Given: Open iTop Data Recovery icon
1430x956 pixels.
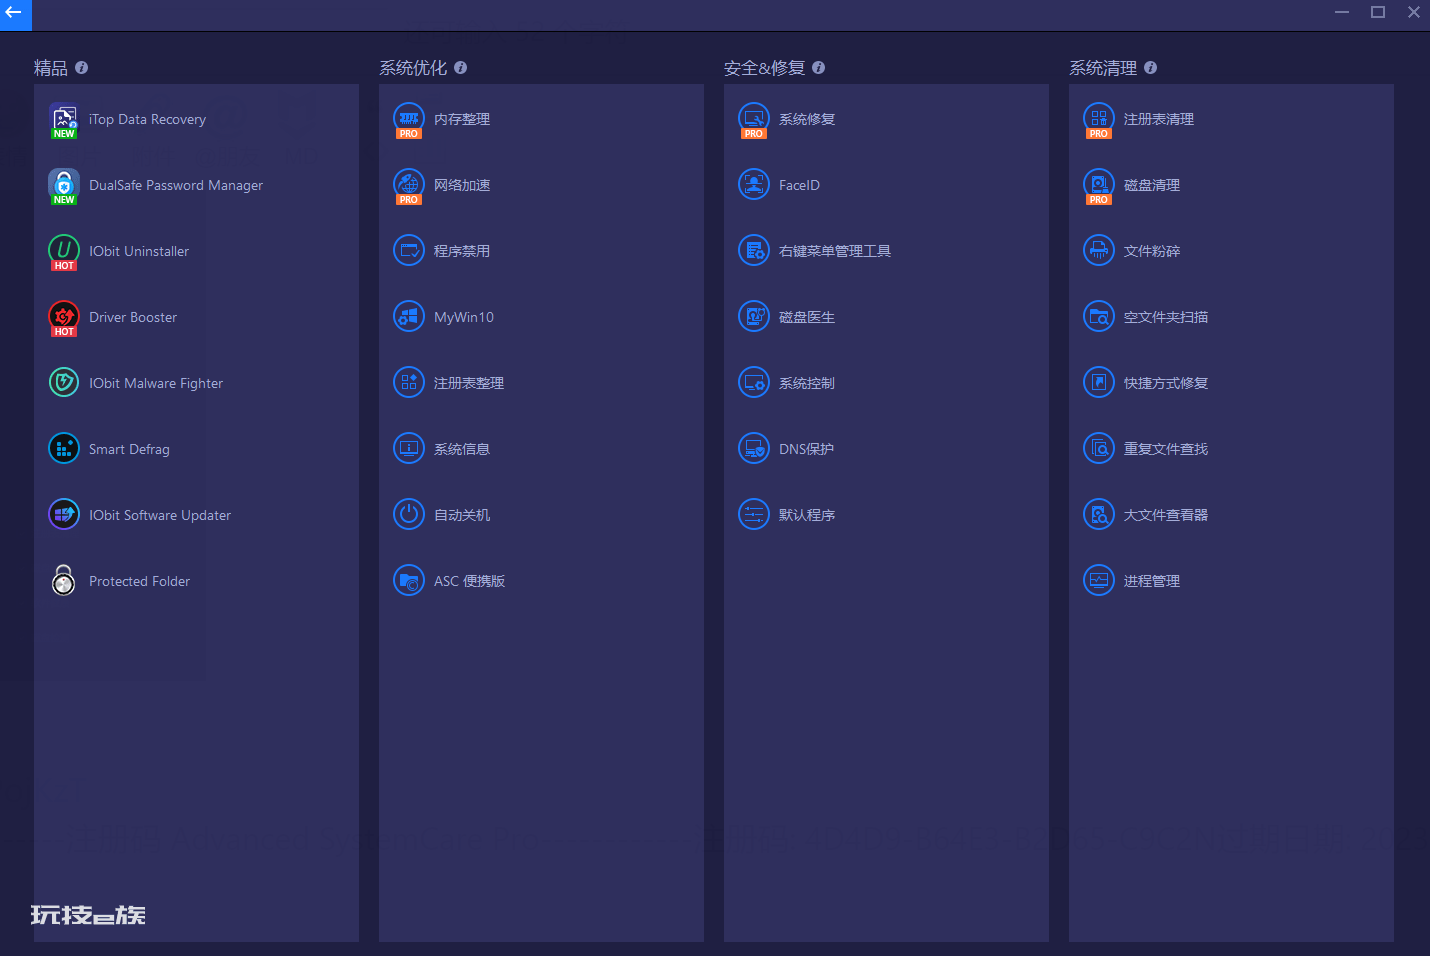Looking at the screenshot, I should (64, 119).
